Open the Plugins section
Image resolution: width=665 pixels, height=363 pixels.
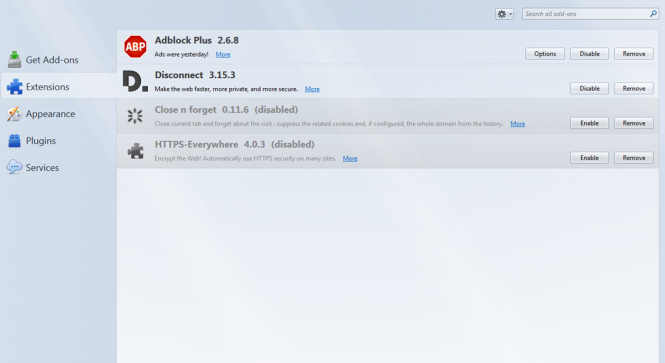click(x=59, y=140)
